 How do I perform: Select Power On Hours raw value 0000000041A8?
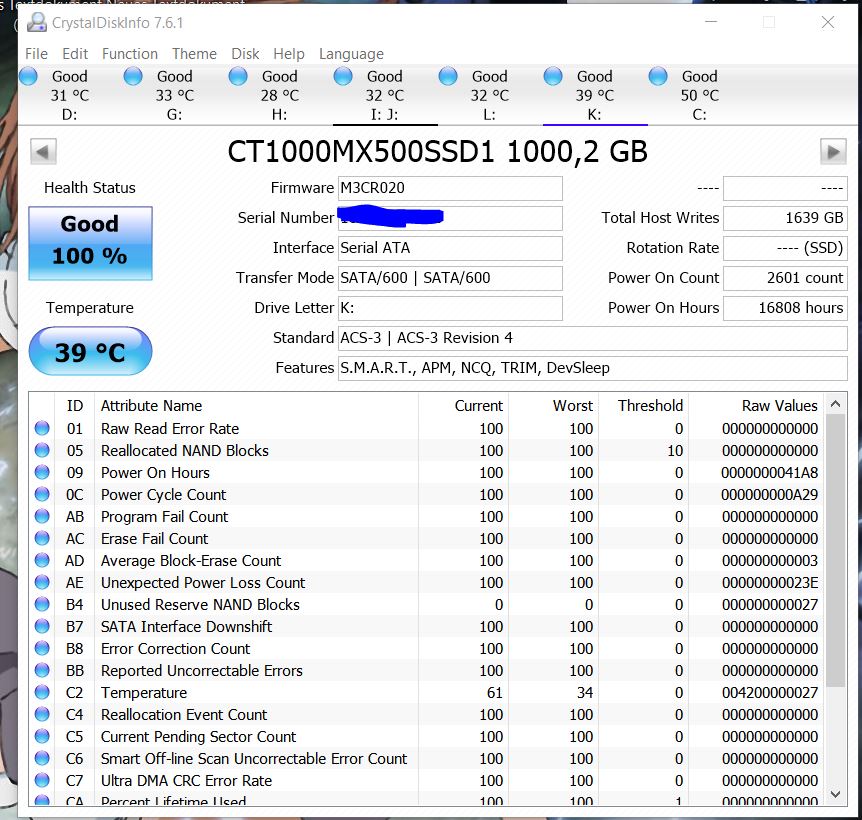(x=769, y=473)
